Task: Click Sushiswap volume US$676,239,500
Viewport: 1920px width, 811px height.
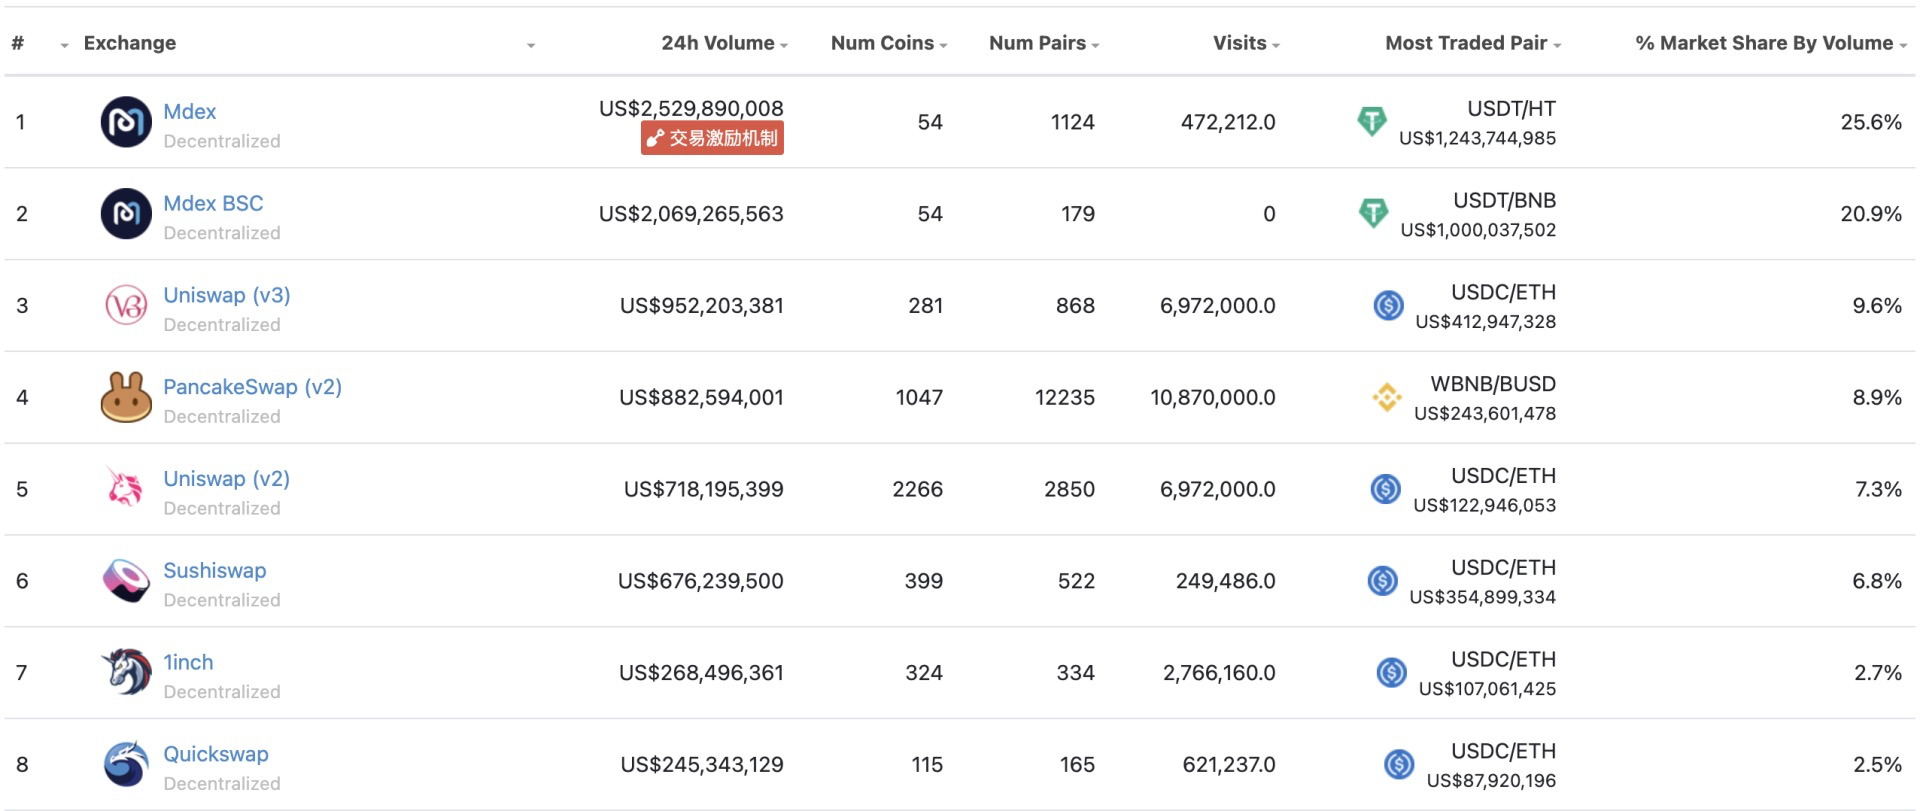Action: coord(701,581)
